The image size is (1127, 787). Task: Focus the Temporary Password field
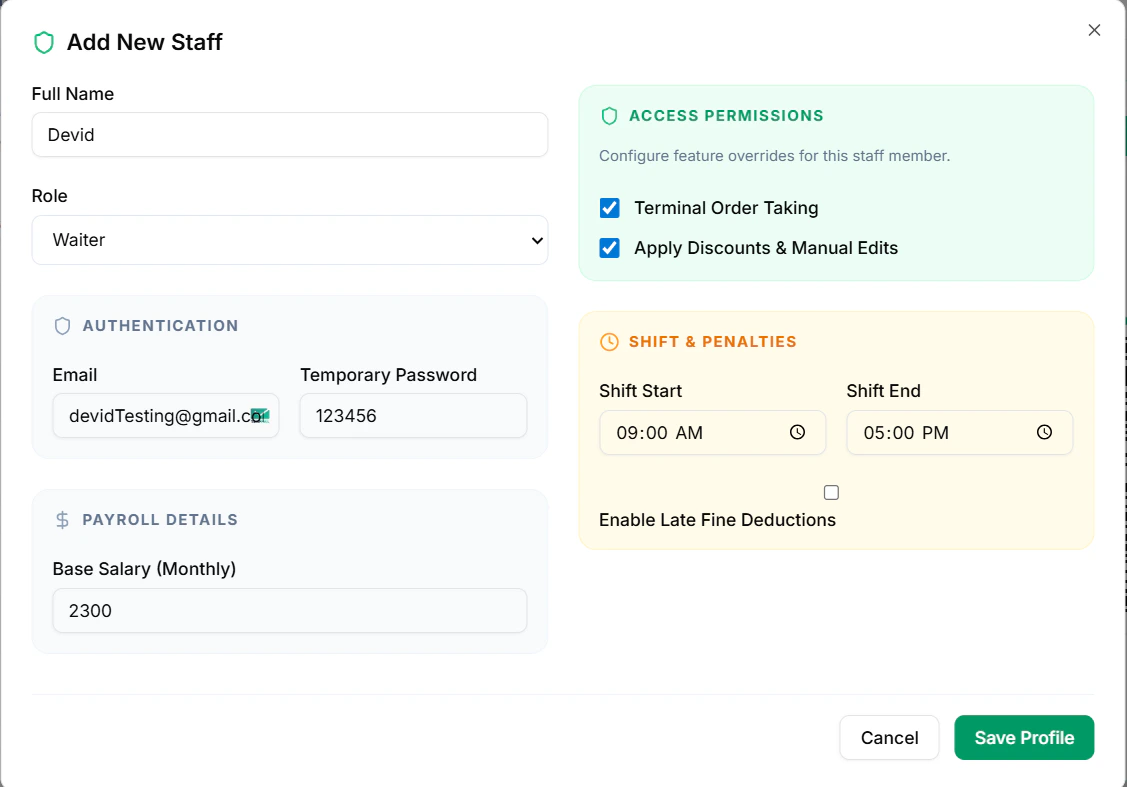[413, 416]
